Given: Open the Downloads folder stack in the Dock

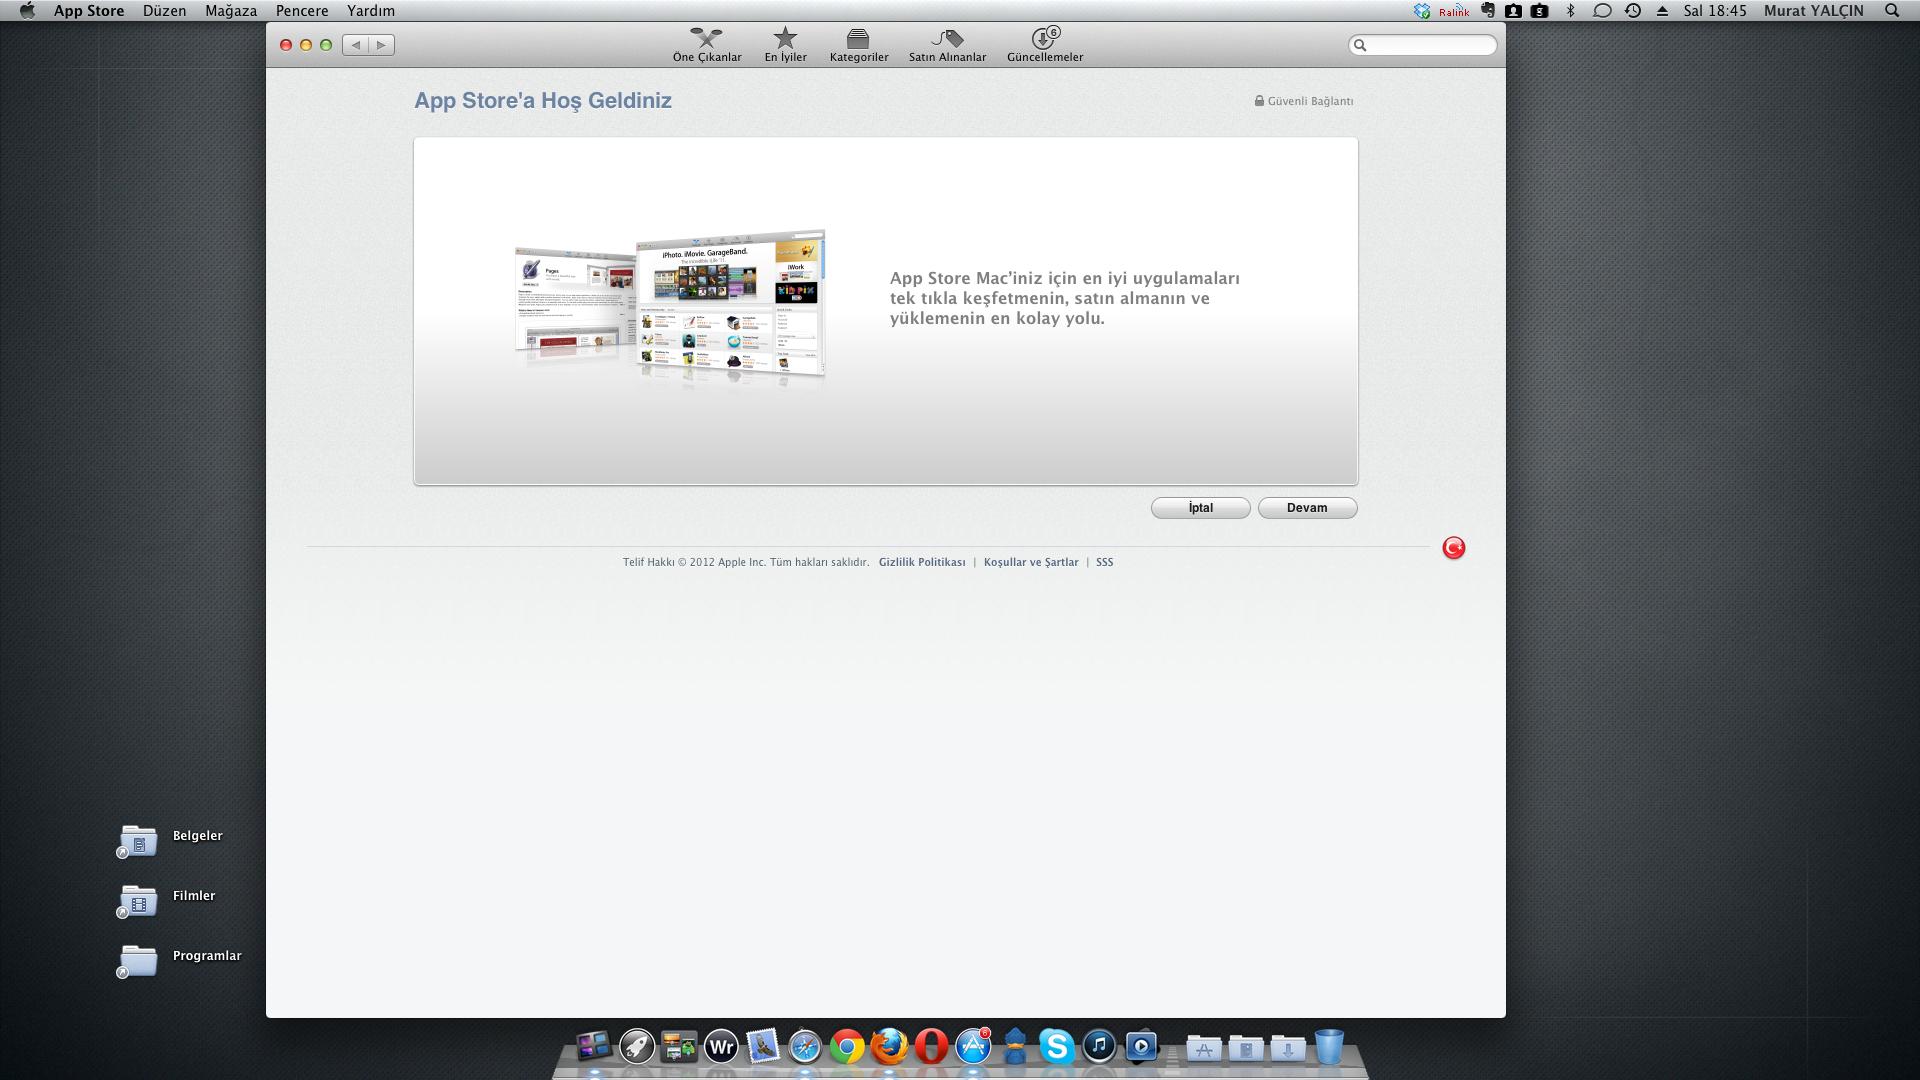Looking at the screenshot, I should coord(1288,1048).
